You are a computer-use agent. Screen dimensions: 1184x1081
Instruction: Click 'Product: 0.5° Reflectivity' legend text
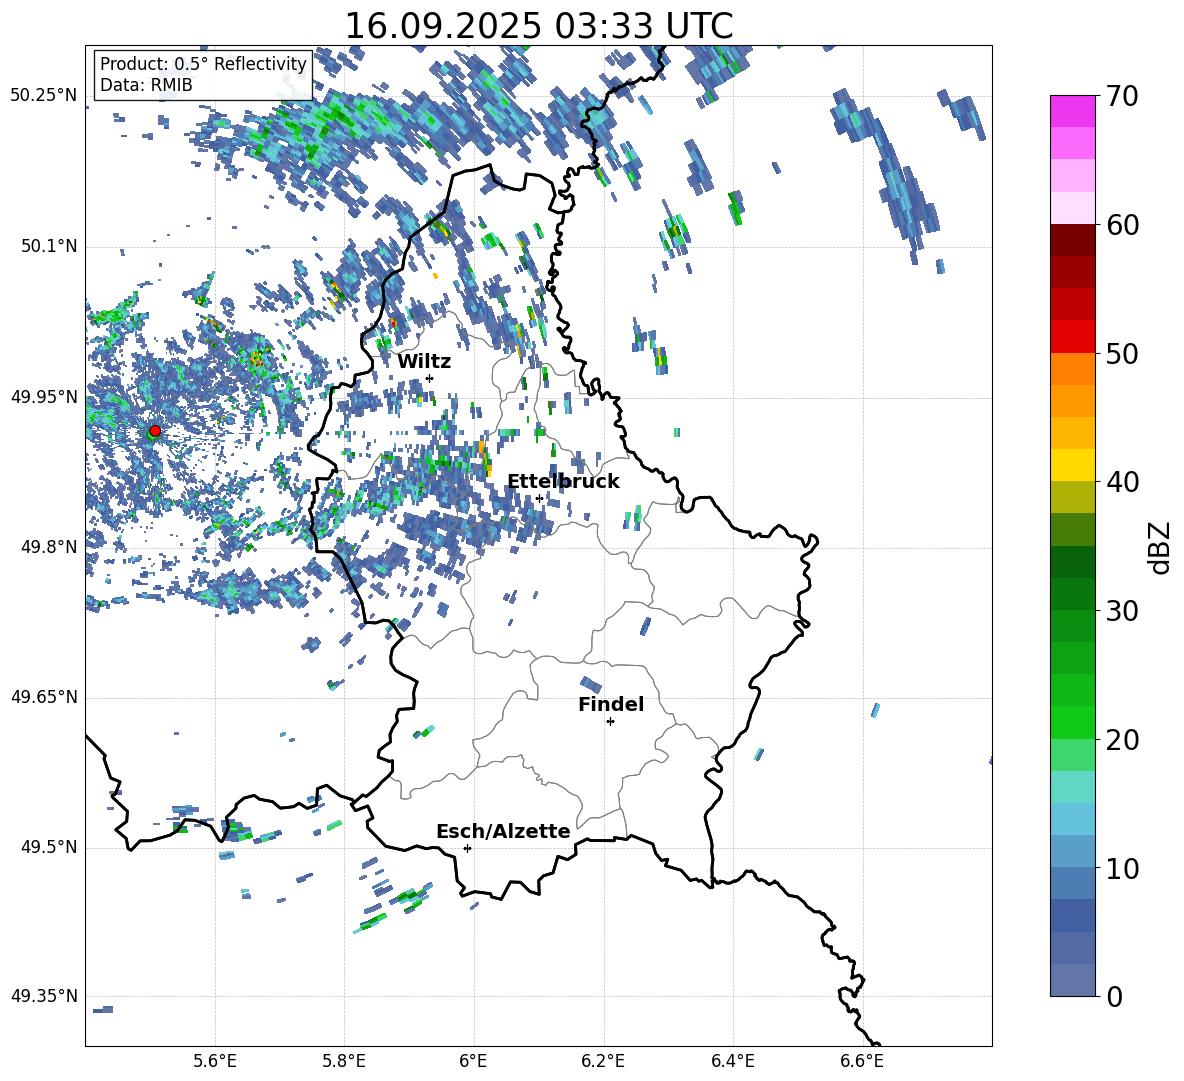point(203,64)
